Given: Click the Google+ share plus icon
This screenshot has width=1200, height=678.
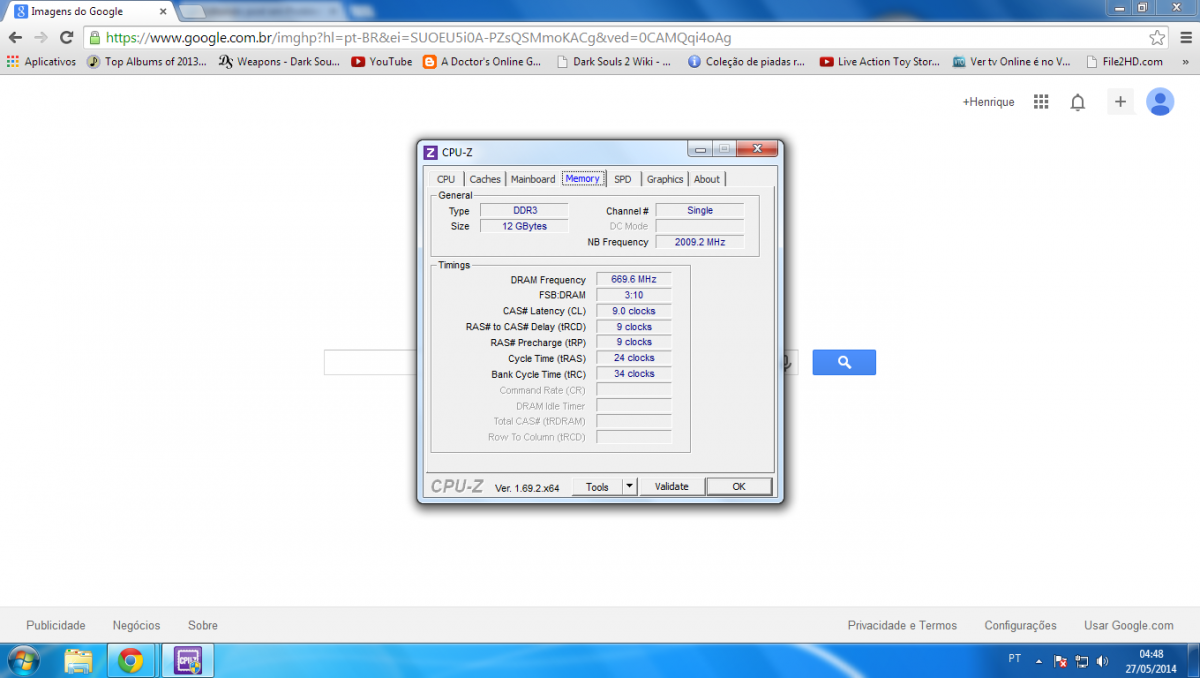Looking at the screenshot, I should pyautogui.click(x=1121, y=102).
